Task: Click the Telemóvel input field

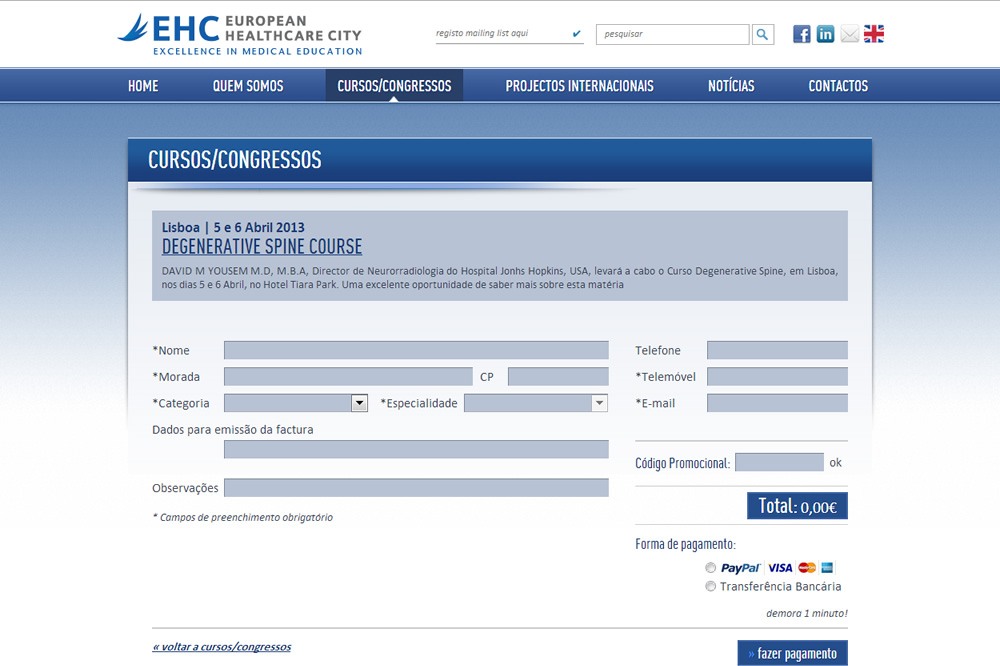Action: point(777,376)
